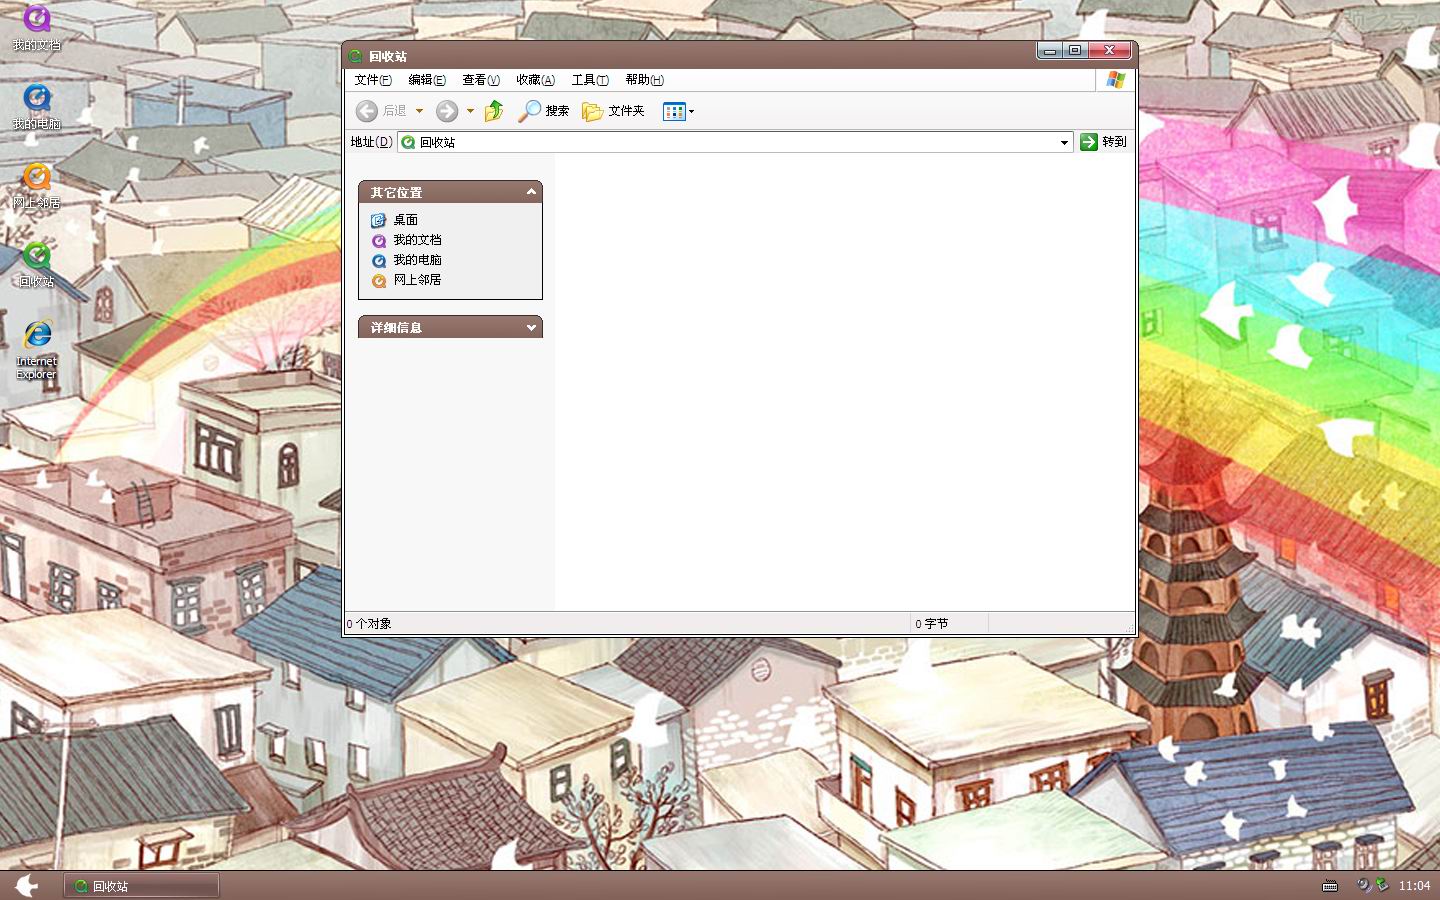This screenshot has width=1440, height=900.
Task: Select 我的电脑 desktop icon
Action: pyautogui.click(x=37, y=107)
